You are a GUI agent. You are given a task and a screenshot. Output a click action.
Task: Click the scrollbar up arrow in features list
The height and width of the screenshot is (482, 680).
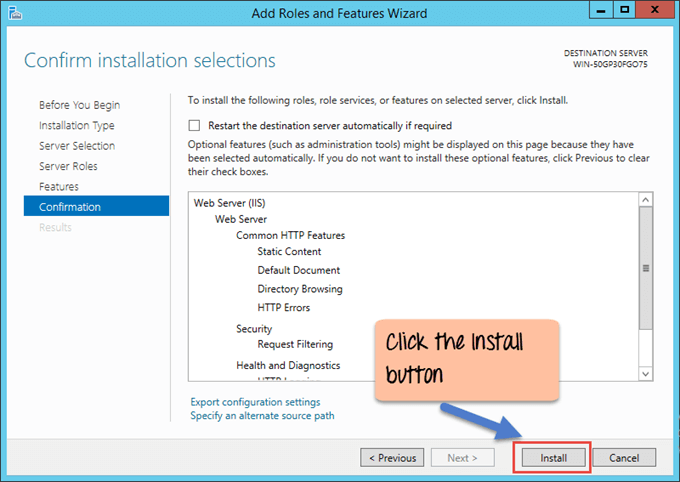coord(646,200)
